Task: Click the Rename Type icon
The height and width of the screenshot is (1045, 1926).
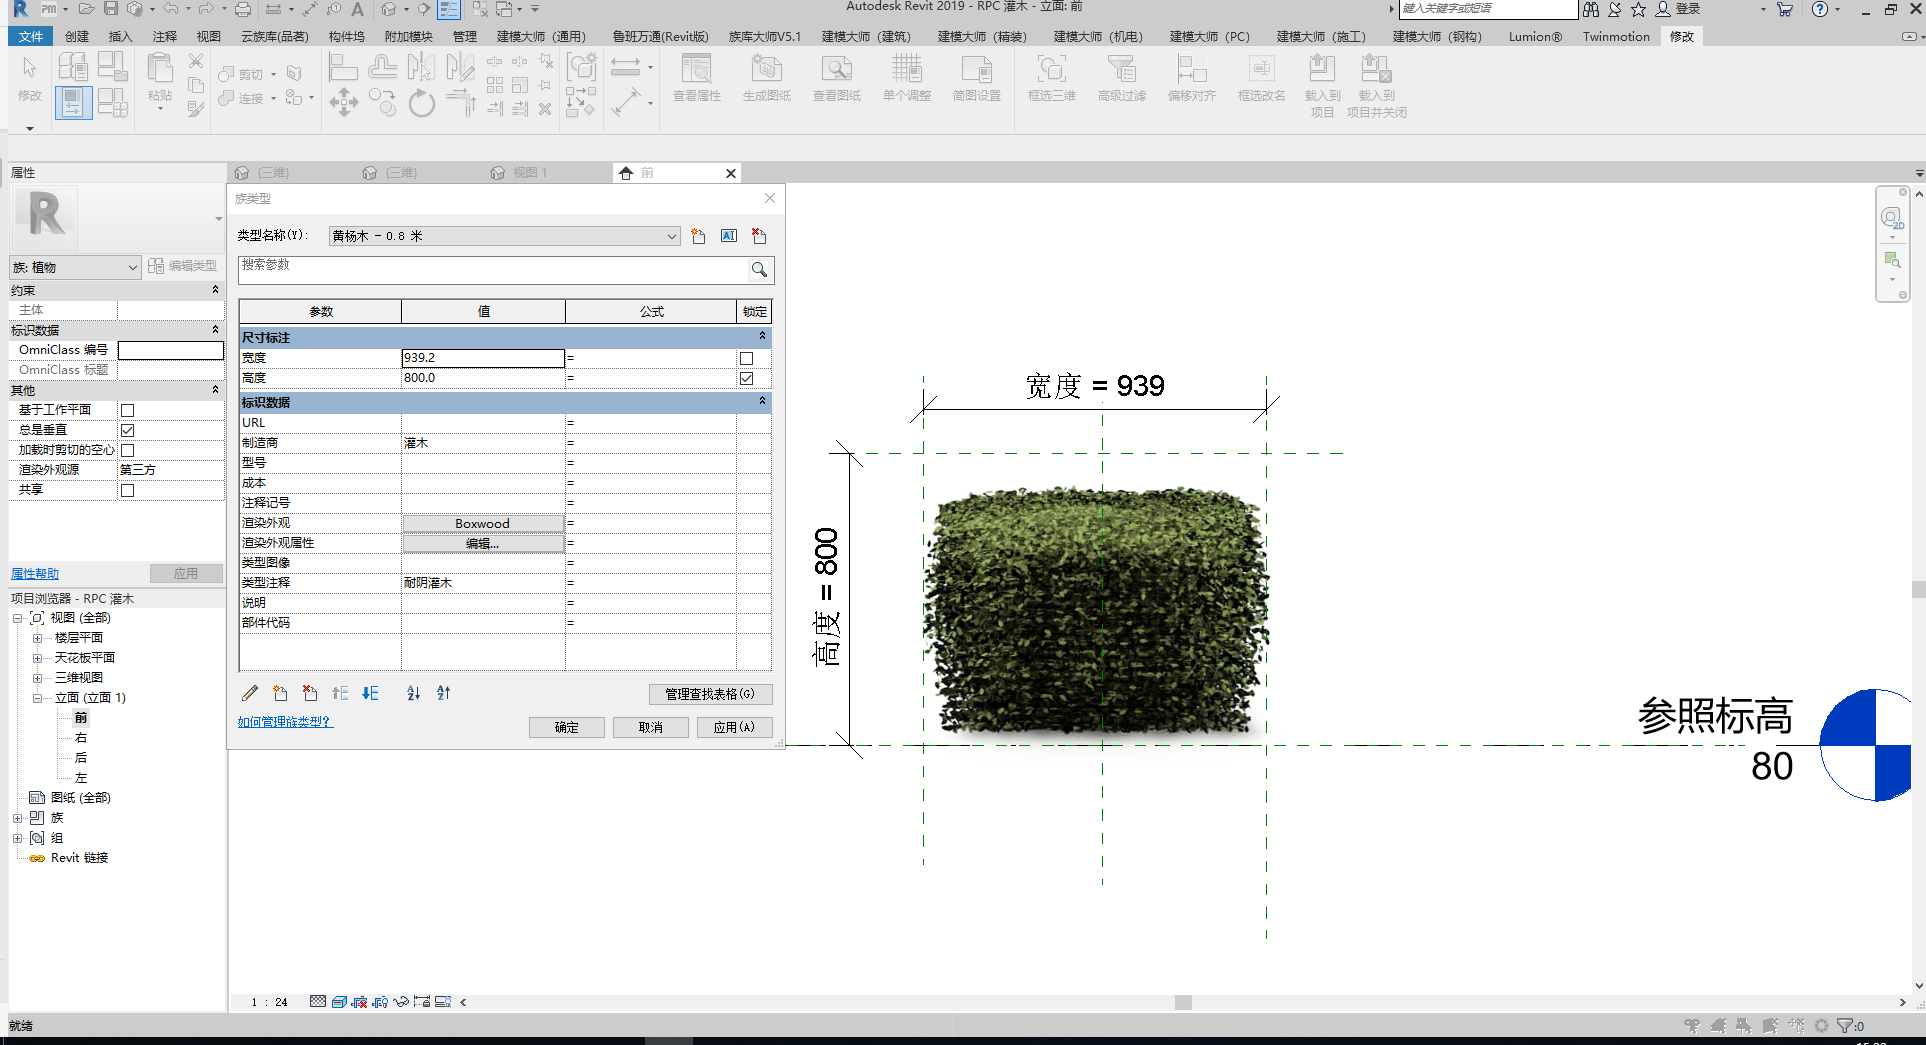Action: click(729, 236)
